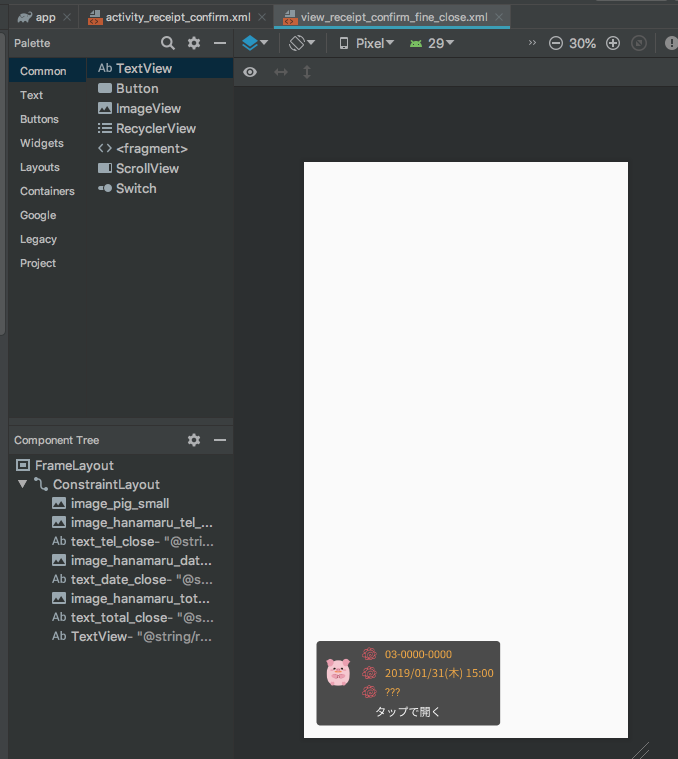Click the pig image in preview

pyautogui.click(x=338, y=672)
